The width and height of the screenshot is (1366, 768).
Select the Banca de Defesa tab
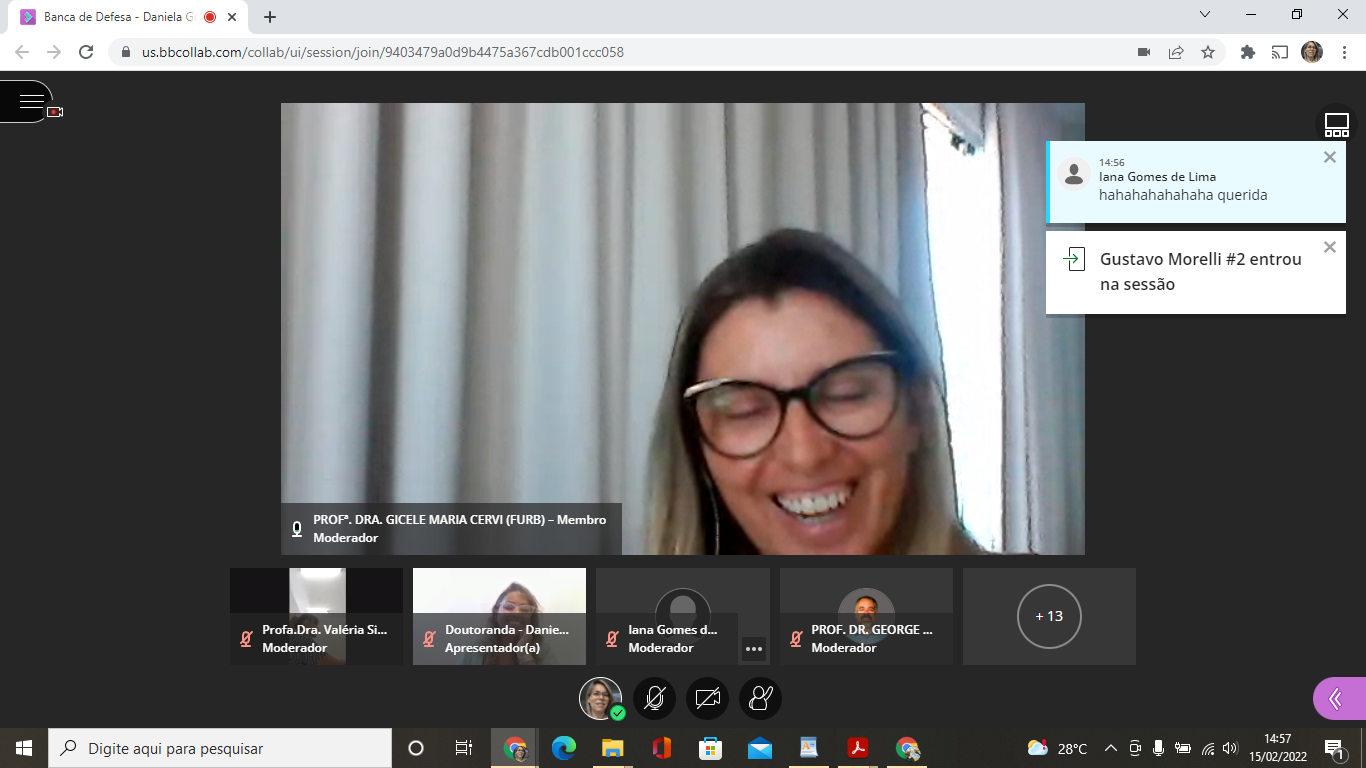[x=130, y=17]
